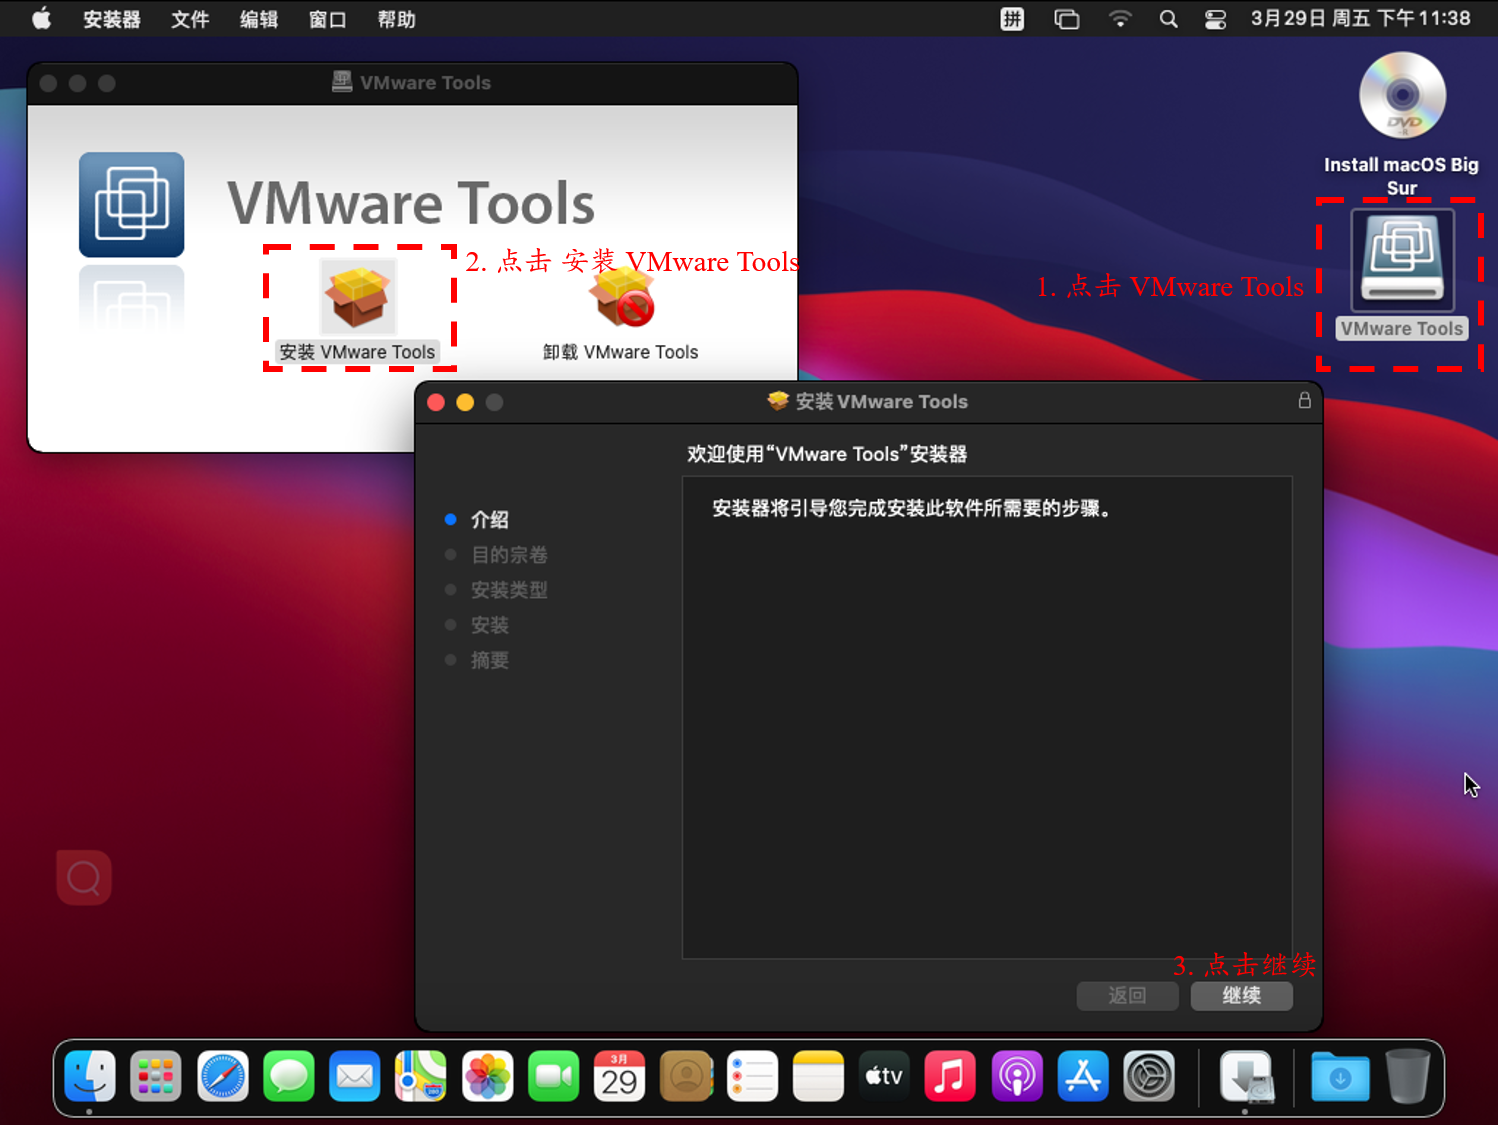The image size is (1498, 1125).
Task: Open the Downloads folder in the Dock
Action: click(x=1340, y=1076)
